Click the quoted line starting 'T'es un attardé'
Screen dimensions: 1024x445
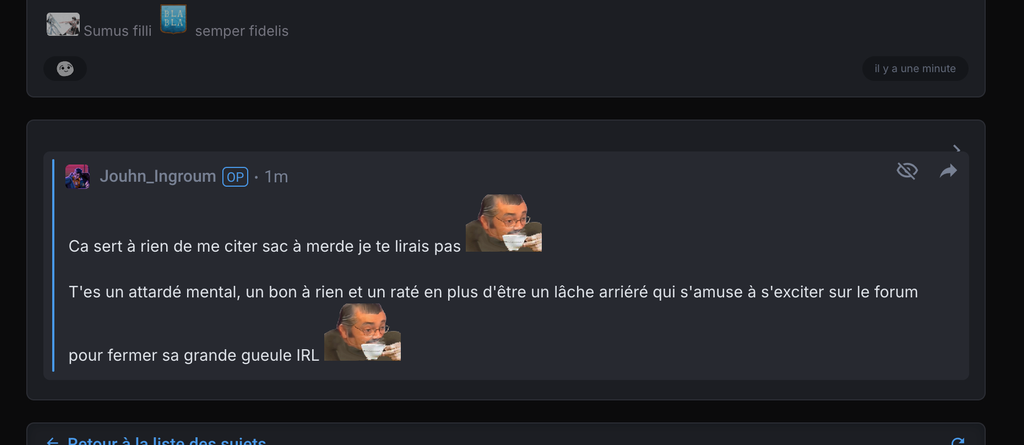point(493,292)
